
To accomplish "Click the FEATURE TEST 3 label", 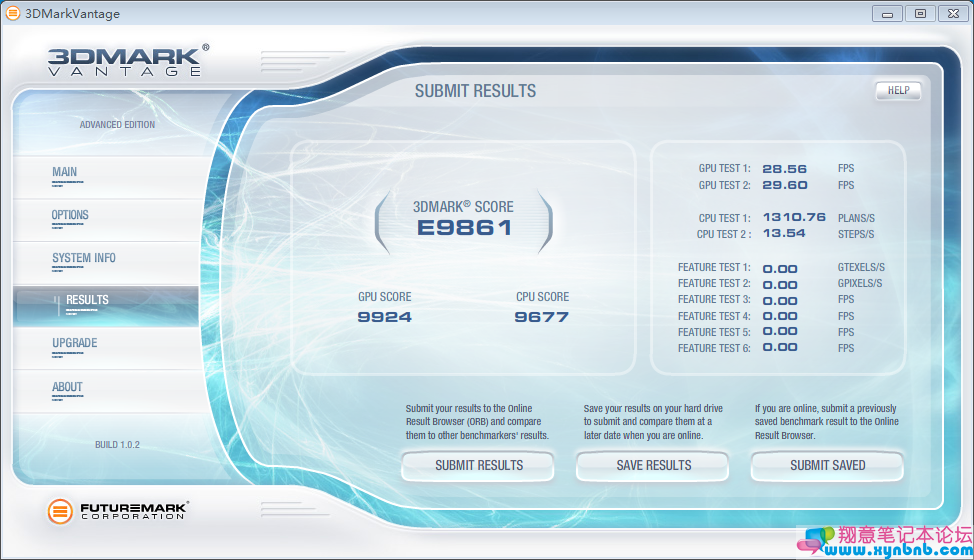I will [714, 300].
